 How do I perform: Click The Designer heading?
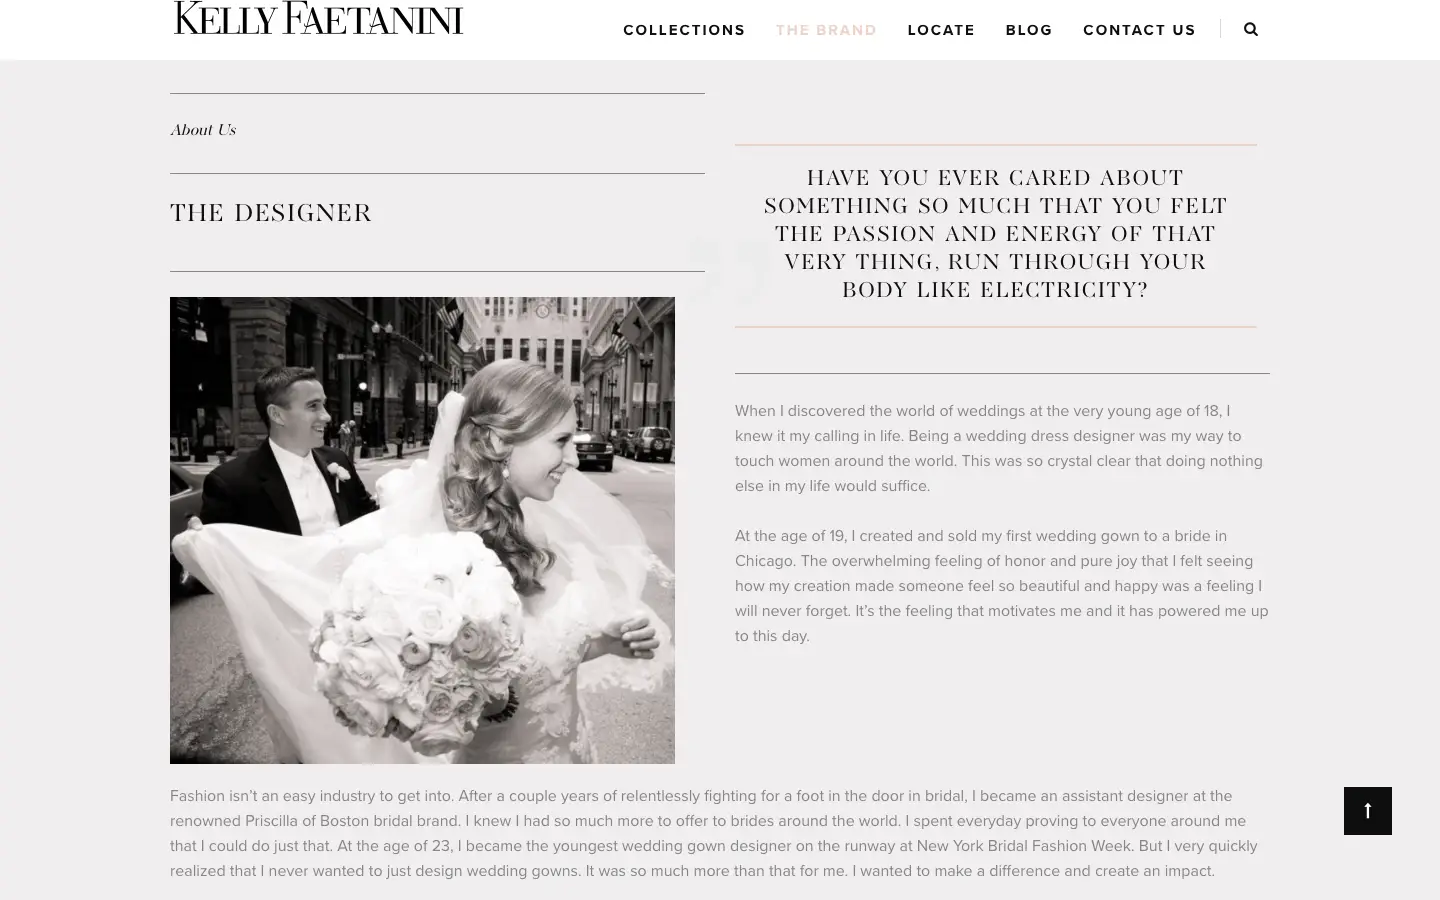click(x=271, y=213)
